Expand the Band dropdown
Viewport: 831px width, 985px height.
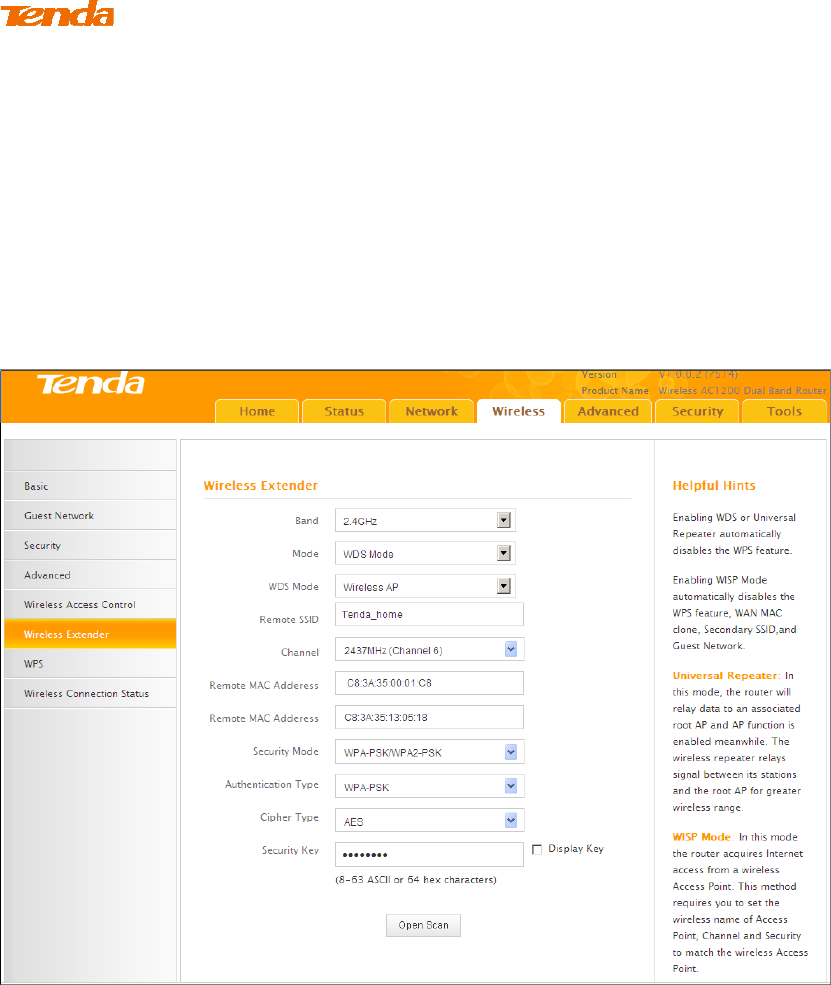tap(425, 521)
